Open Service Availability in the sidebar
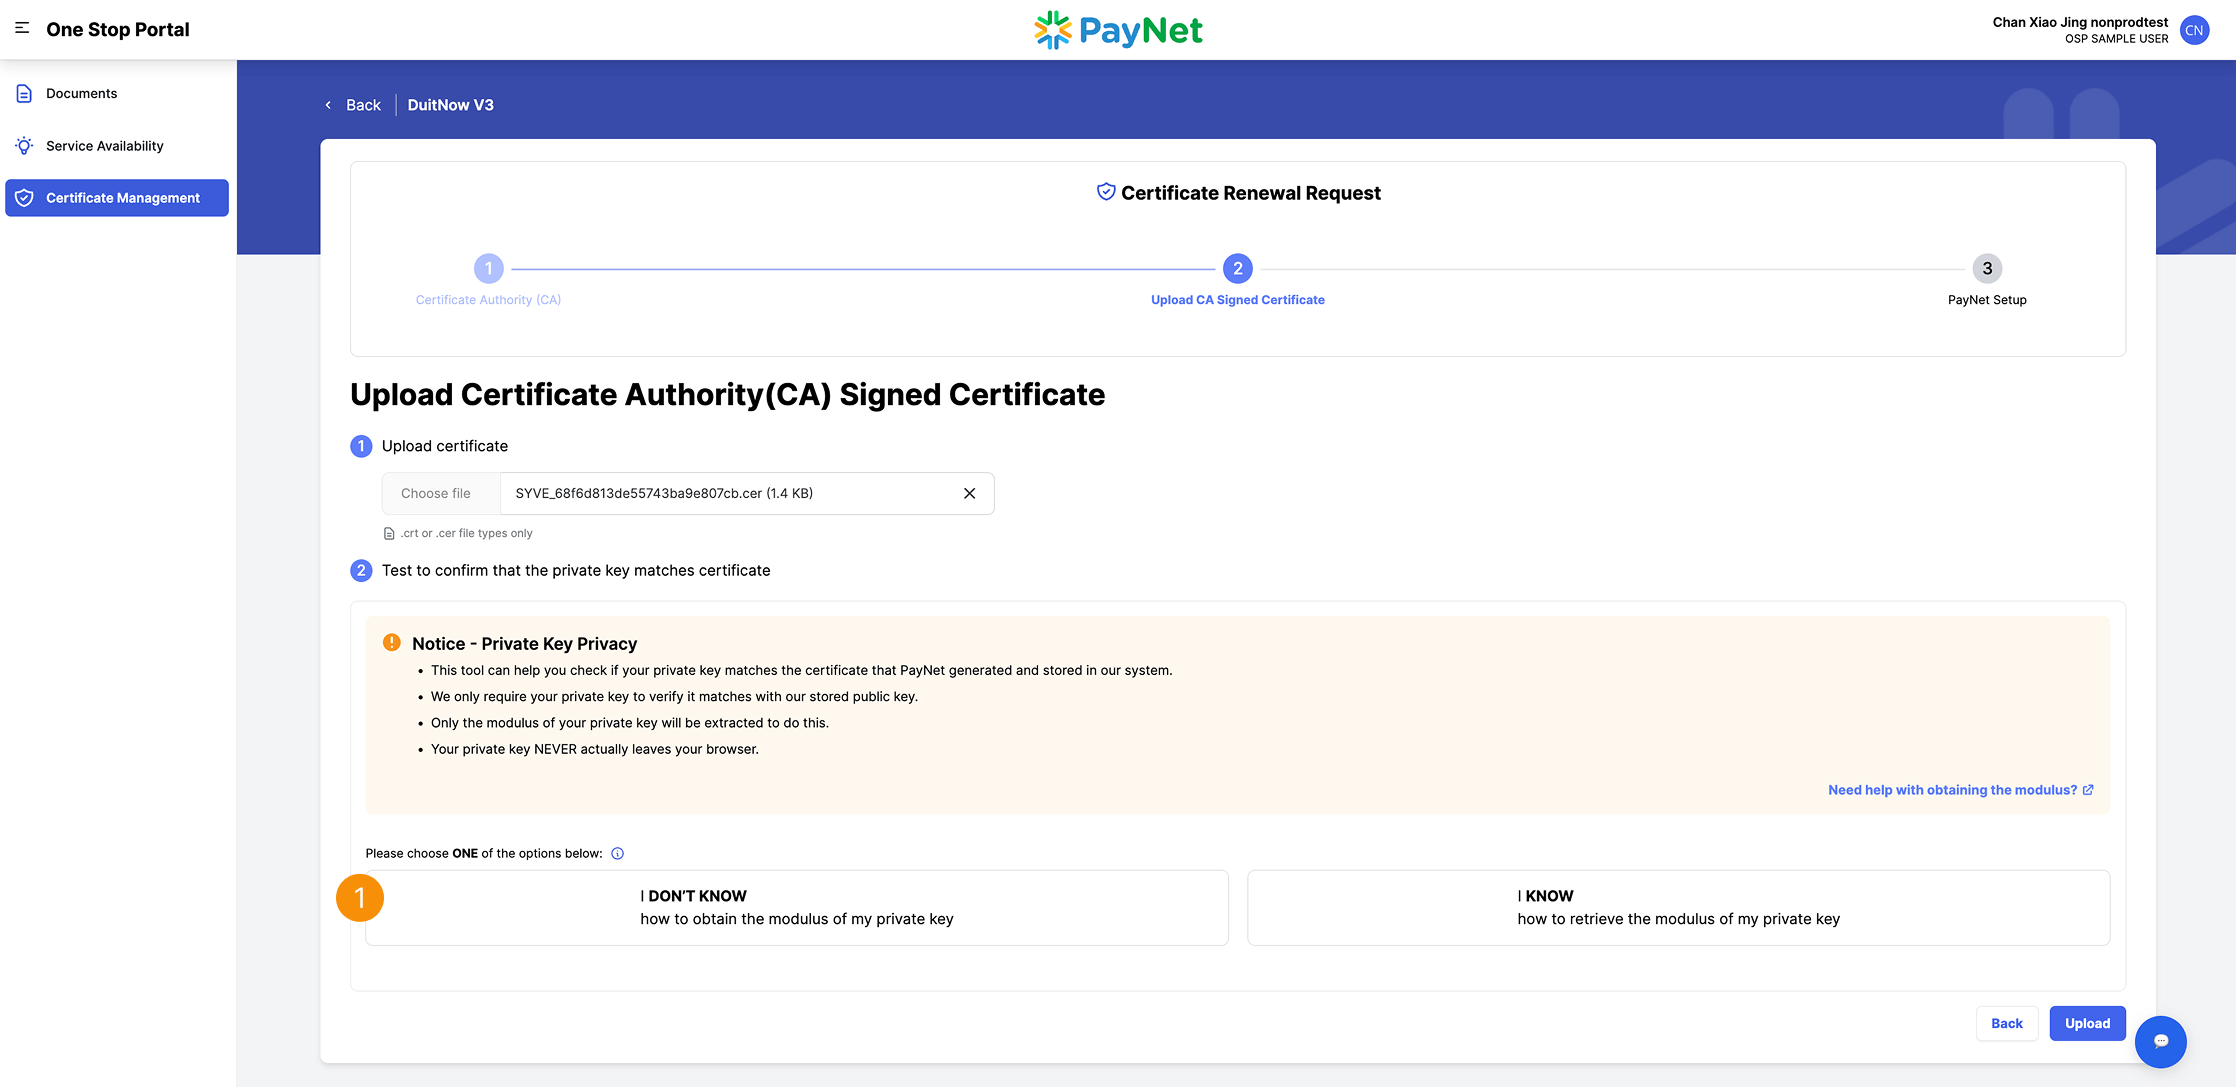 click(x=118, y=146)
